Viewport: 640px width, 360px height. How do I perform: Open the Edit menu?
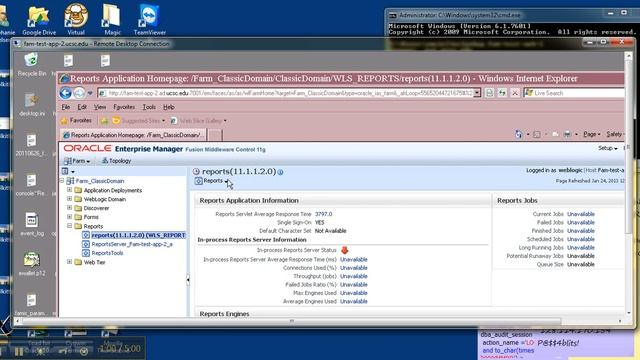click(x=82, y=107)
